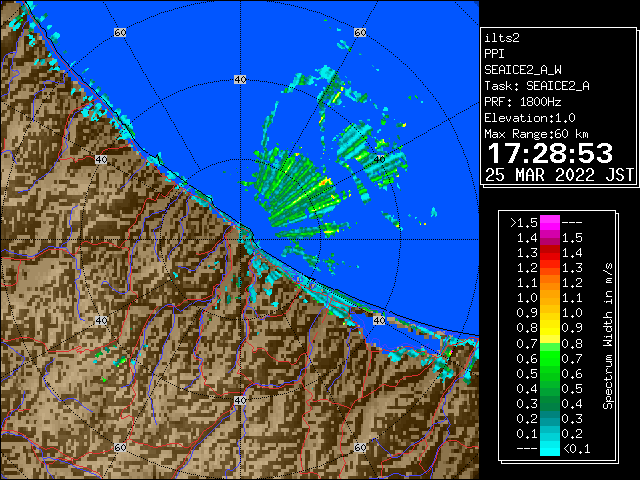Click the '<0.1' legend label

pos(577,449)
